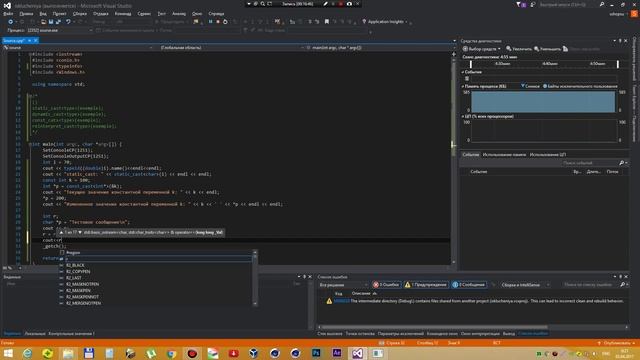
Task: Click the left handle of the diagnostics timeline
Action: tap(471, 64)
